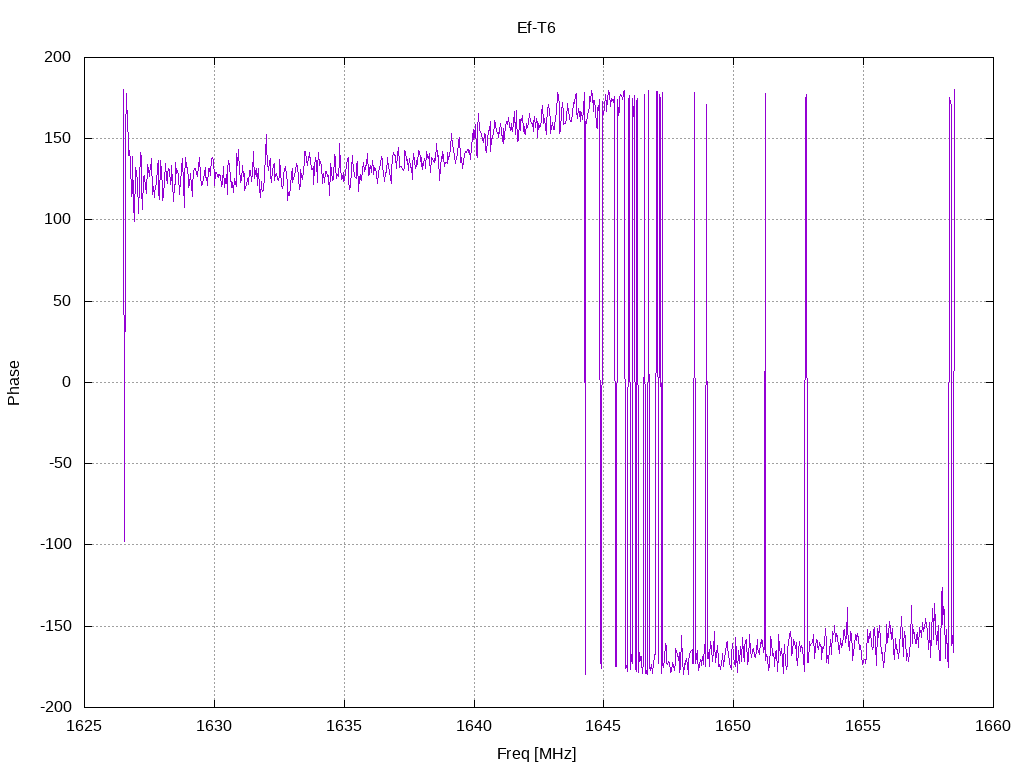Click the -150 y-axis tick label
The image size is (1024, 768).
56,626
